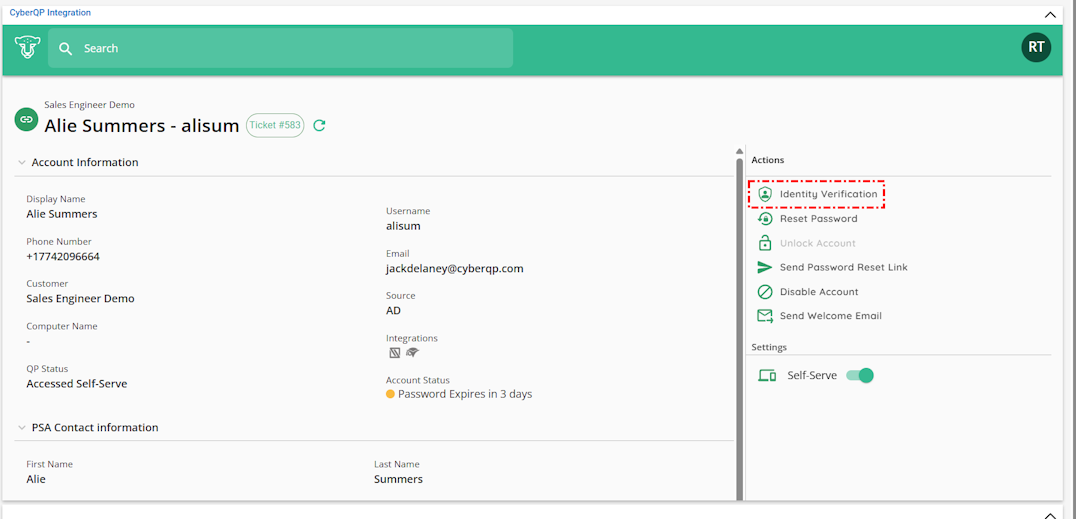Click the QP Status Accessed Self-Serve text

coord(77,384)
